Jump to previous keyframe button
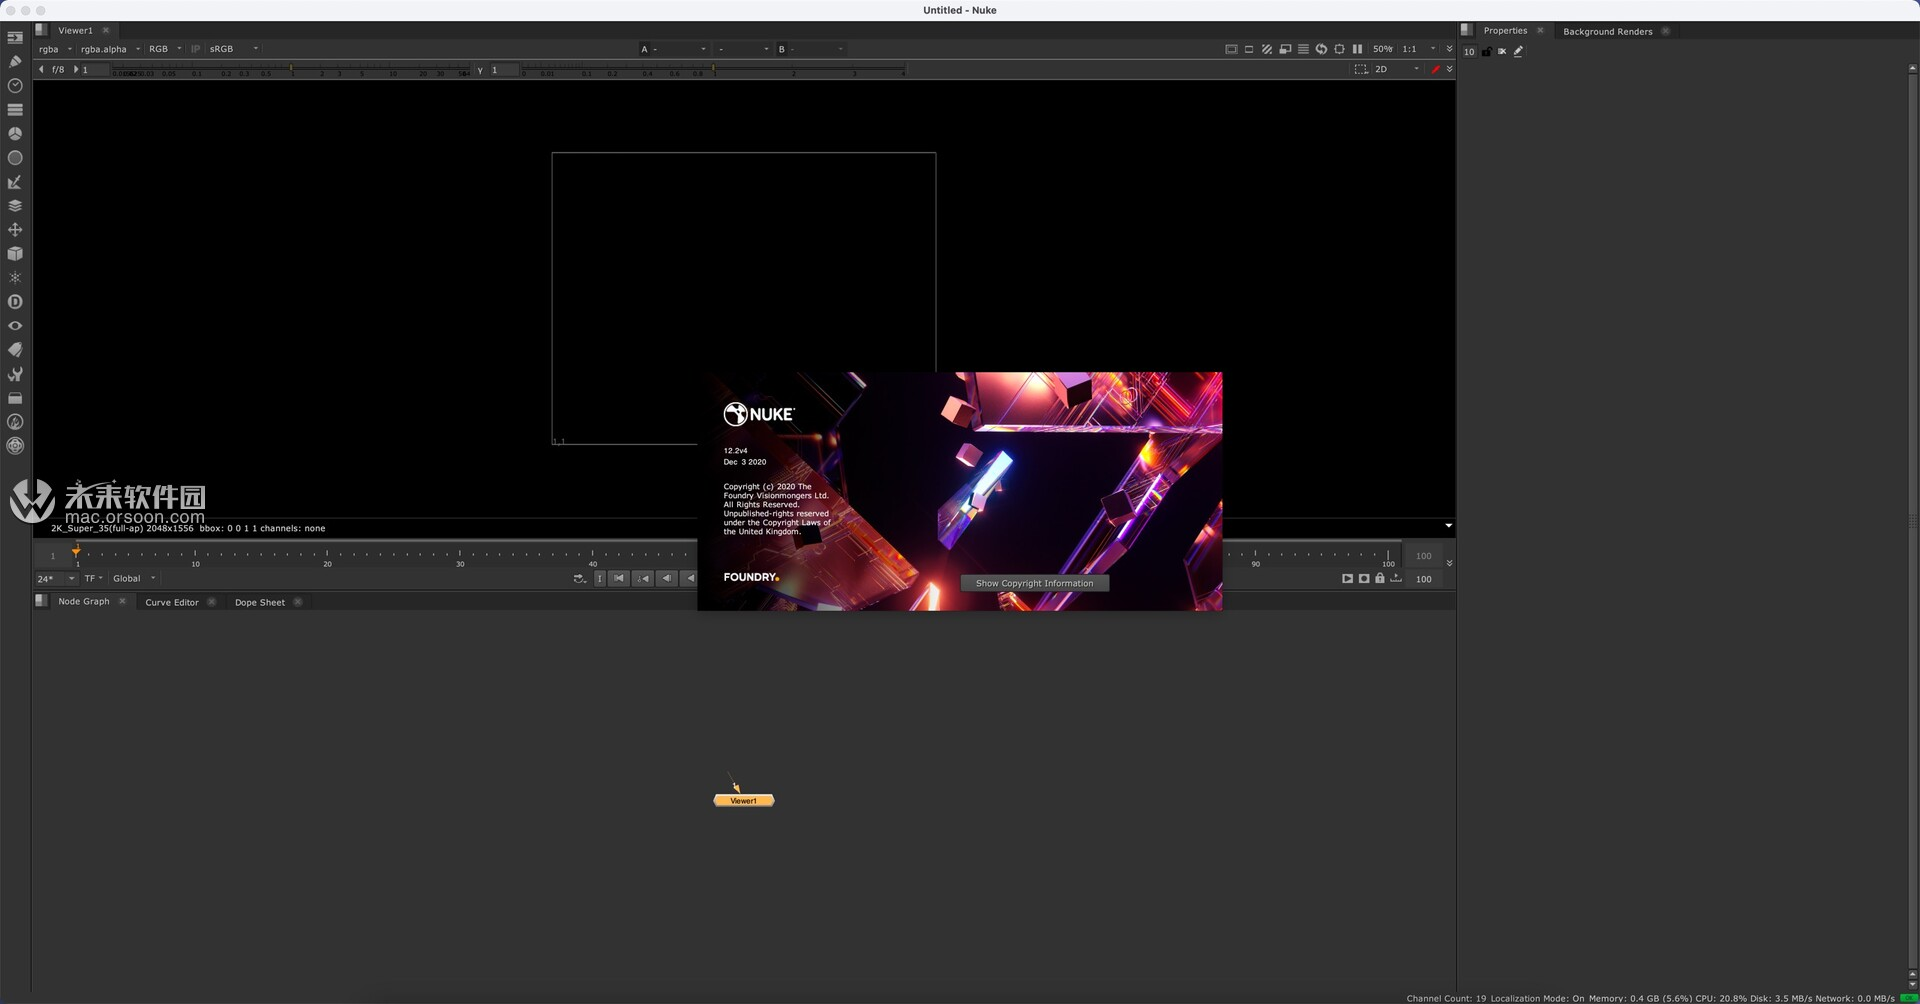 click(643, 578)
